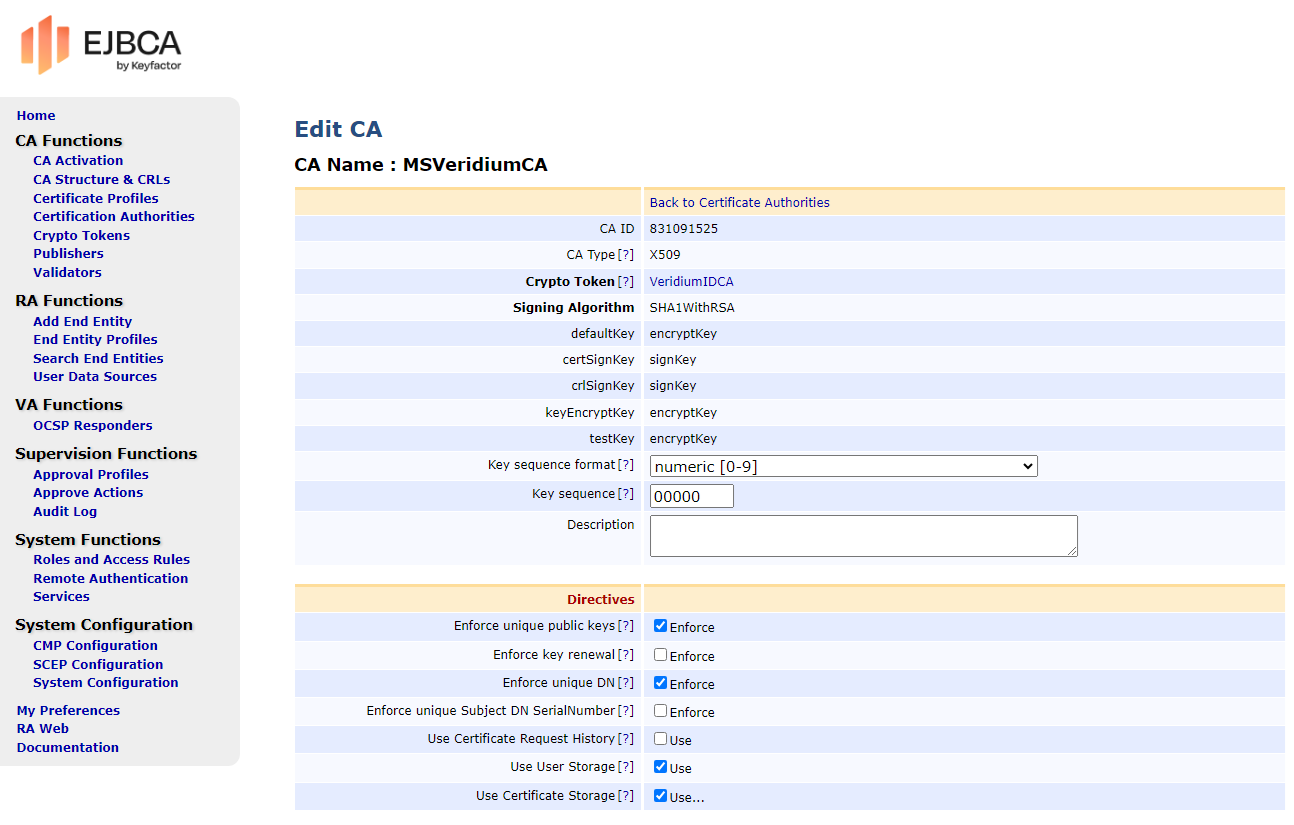This screenshot has width=1294, height=825.
Task: View help for Use Certificate Storage
Action: (624, 796)
